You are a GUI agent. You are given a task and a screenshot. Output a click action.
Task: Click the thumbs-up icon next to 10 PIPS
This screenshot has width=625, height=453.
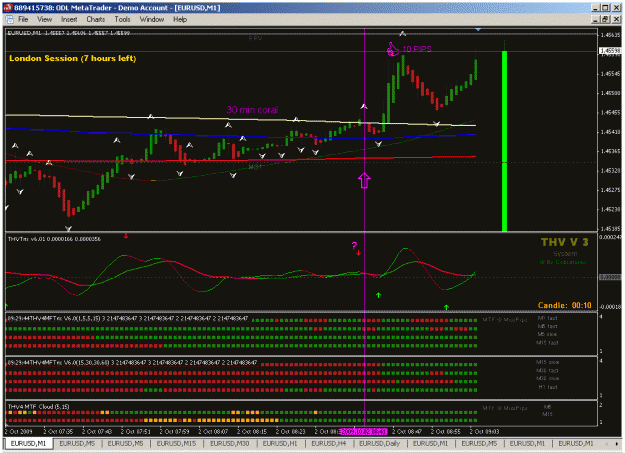pyautogui.click(x=393, y=49)
